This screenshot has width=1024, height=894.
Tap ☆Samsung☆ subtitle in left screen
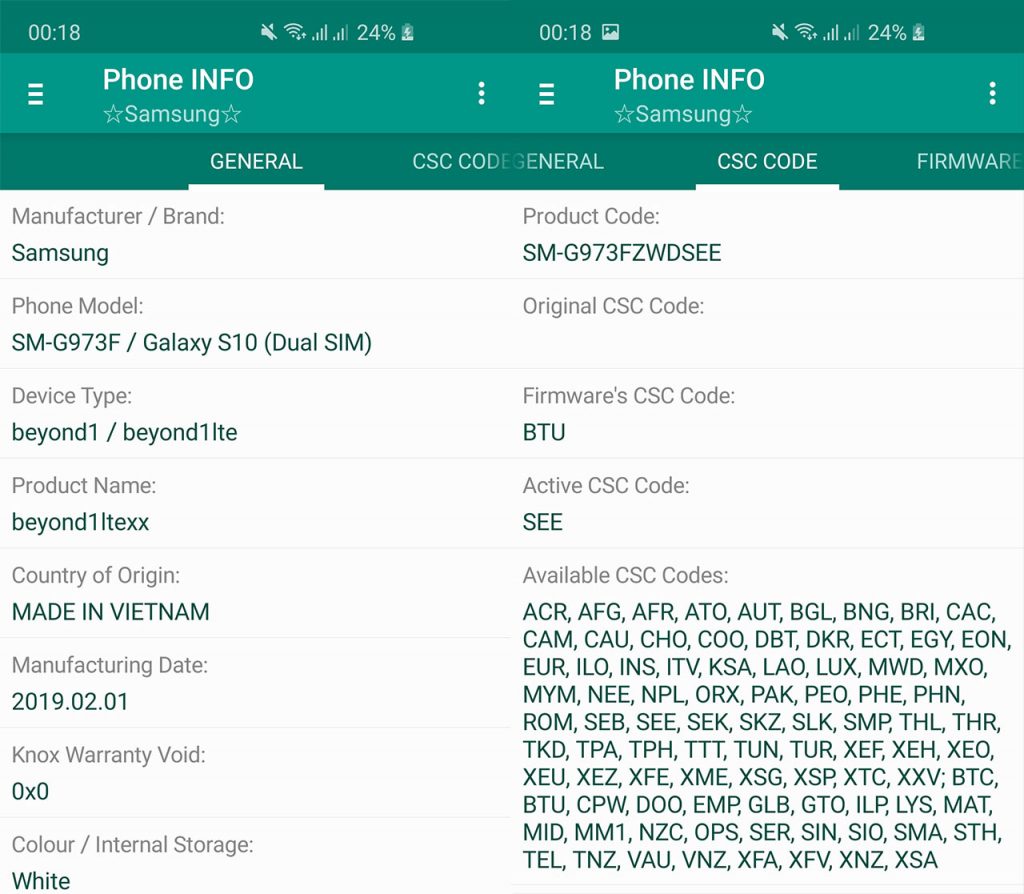pos(172,114)
